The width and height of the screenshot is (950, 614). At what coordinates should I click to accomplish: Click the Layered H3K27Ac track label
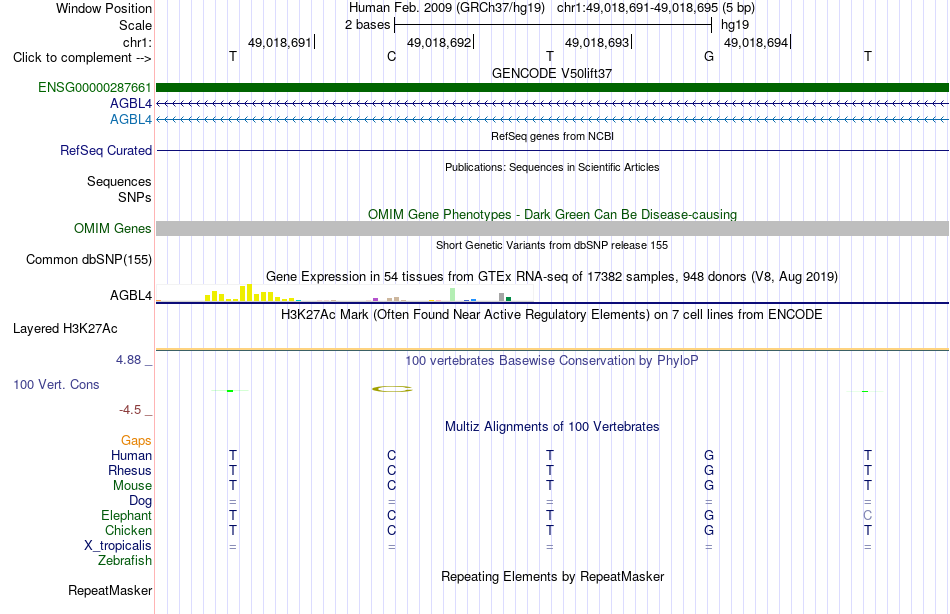tap(65, 329)
